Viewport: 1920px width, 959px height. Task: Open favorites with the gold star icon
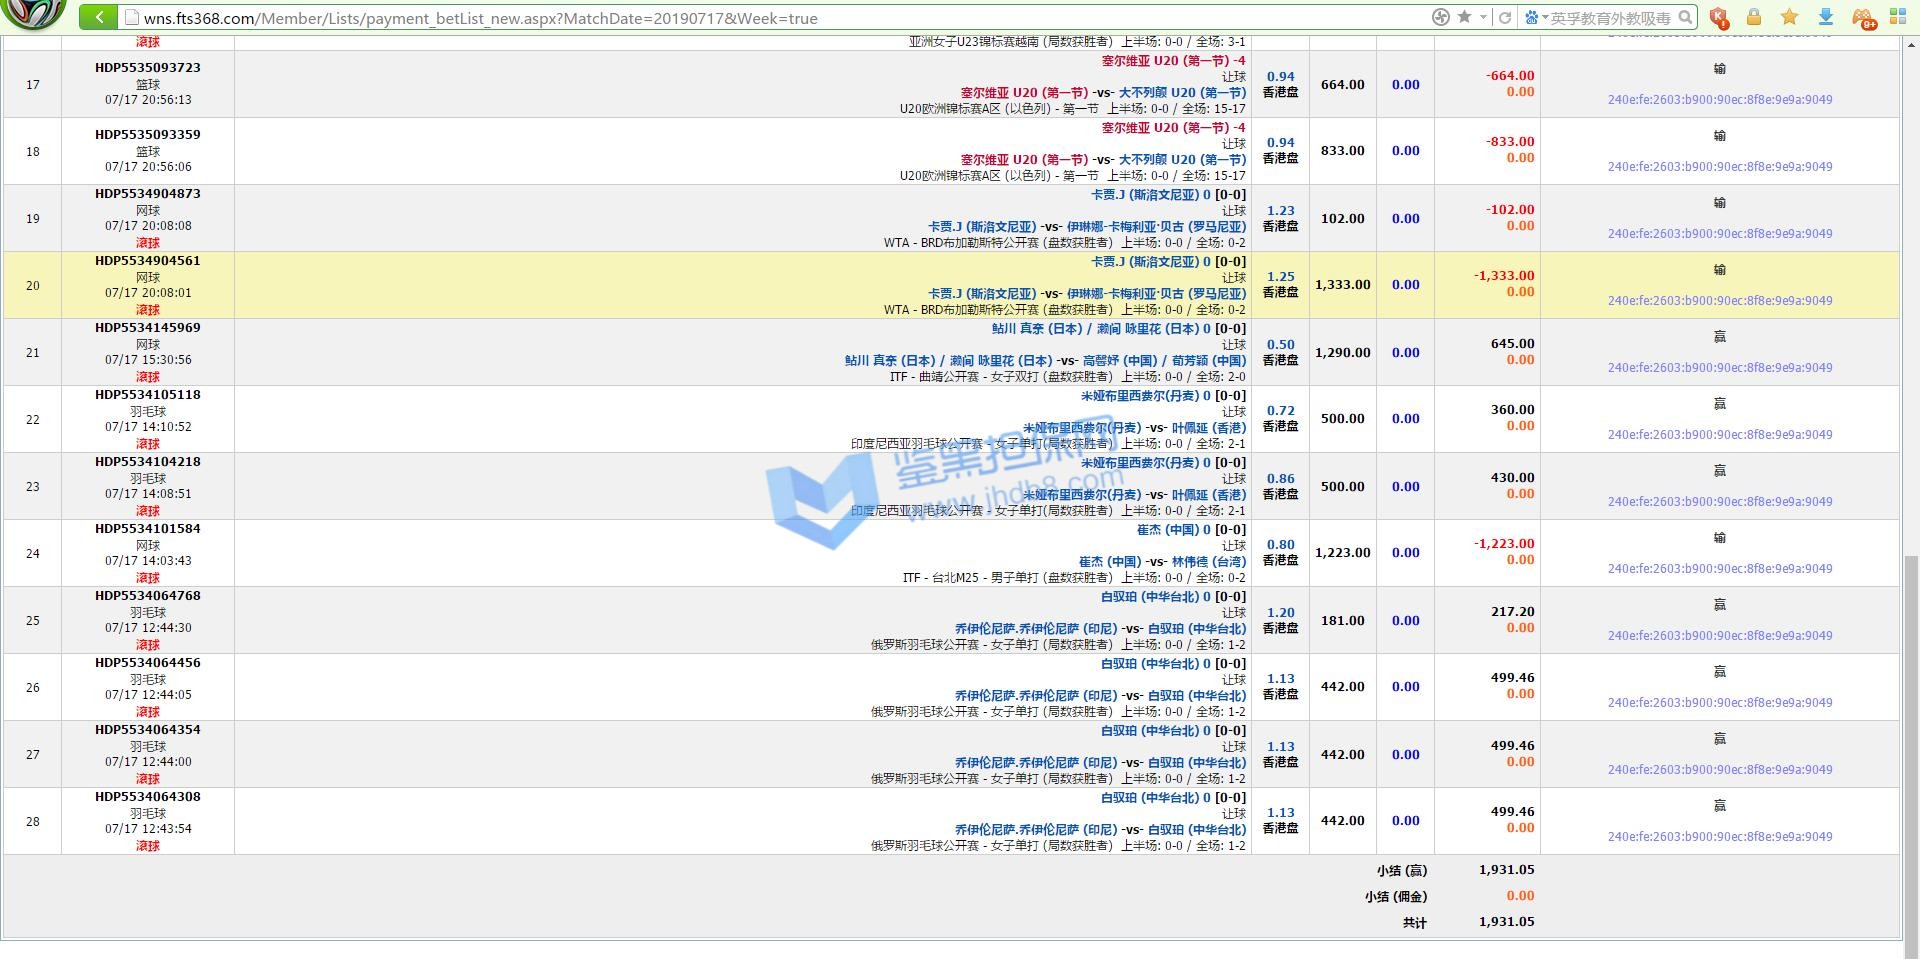pyautogui.click(x=1789, y=17)
